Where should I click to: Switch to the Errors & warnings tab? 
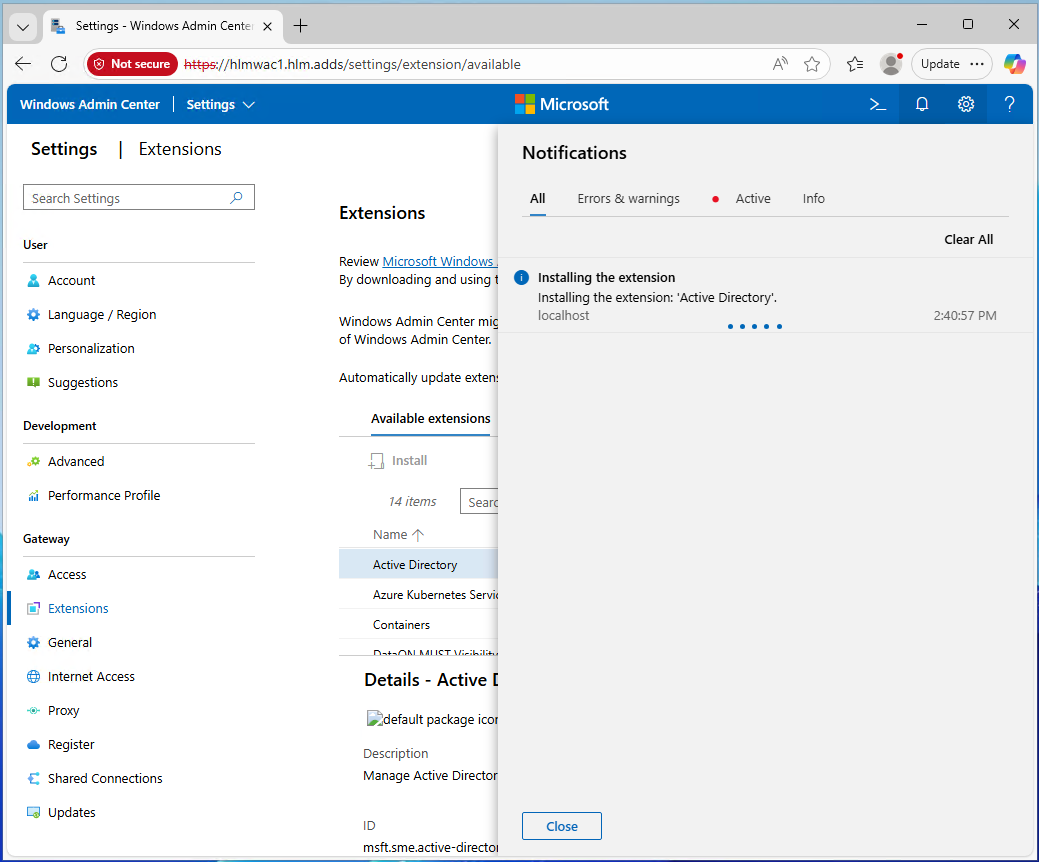(x=628, y=199)
